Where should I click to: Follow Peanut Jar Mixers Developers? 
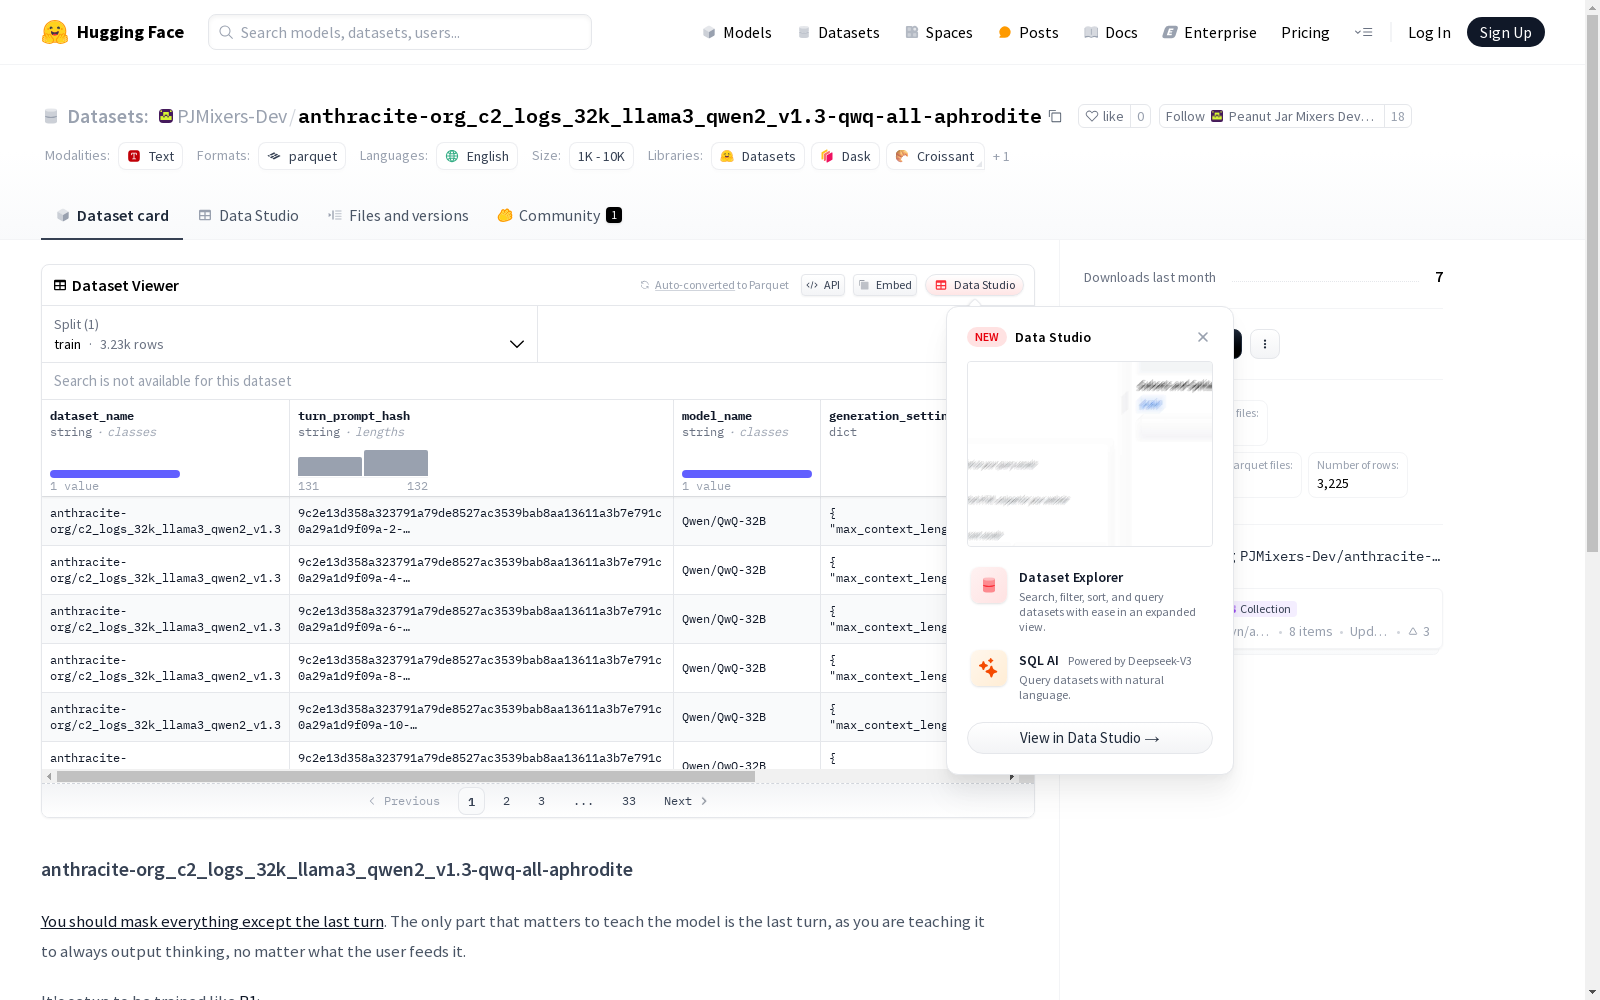click(1271, 116)
